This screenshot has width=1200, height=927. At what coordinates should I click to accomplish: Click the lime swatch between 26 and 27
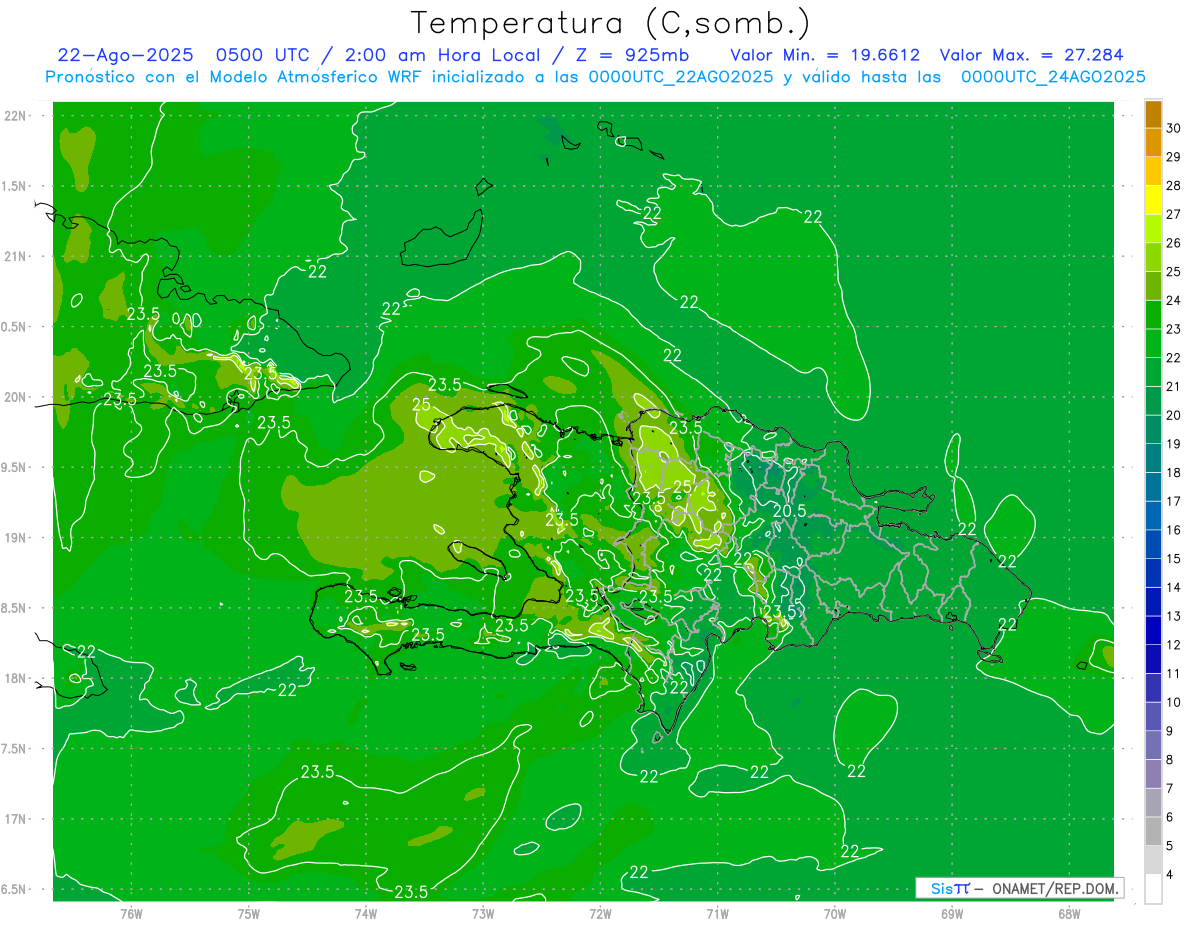[x=1153, y=229]
